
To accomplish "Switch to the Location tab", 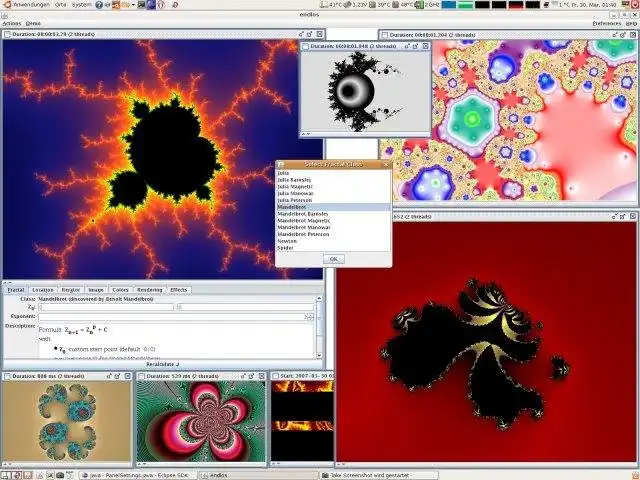I will coord(43,290).
